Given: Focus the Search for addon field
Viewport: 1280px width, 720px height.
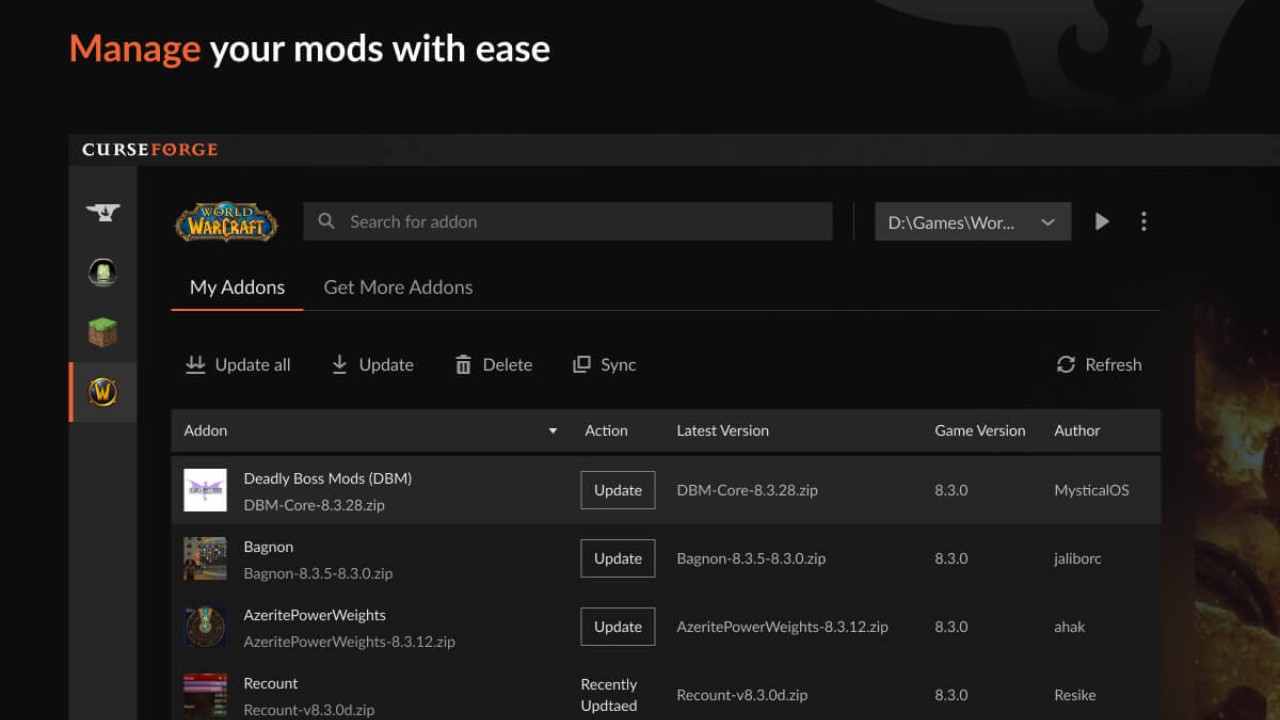Looking at the screenshot, I should (568, 222).
